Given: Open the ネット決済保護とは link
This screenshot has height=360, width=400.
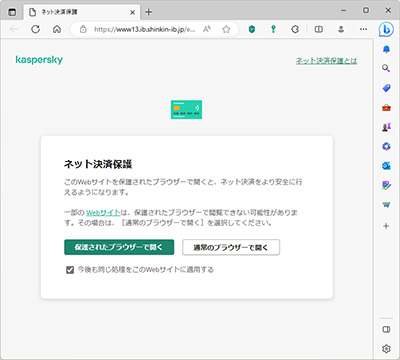Looking at the screenshot, I should pyautogui.click(x=326, y=61).
